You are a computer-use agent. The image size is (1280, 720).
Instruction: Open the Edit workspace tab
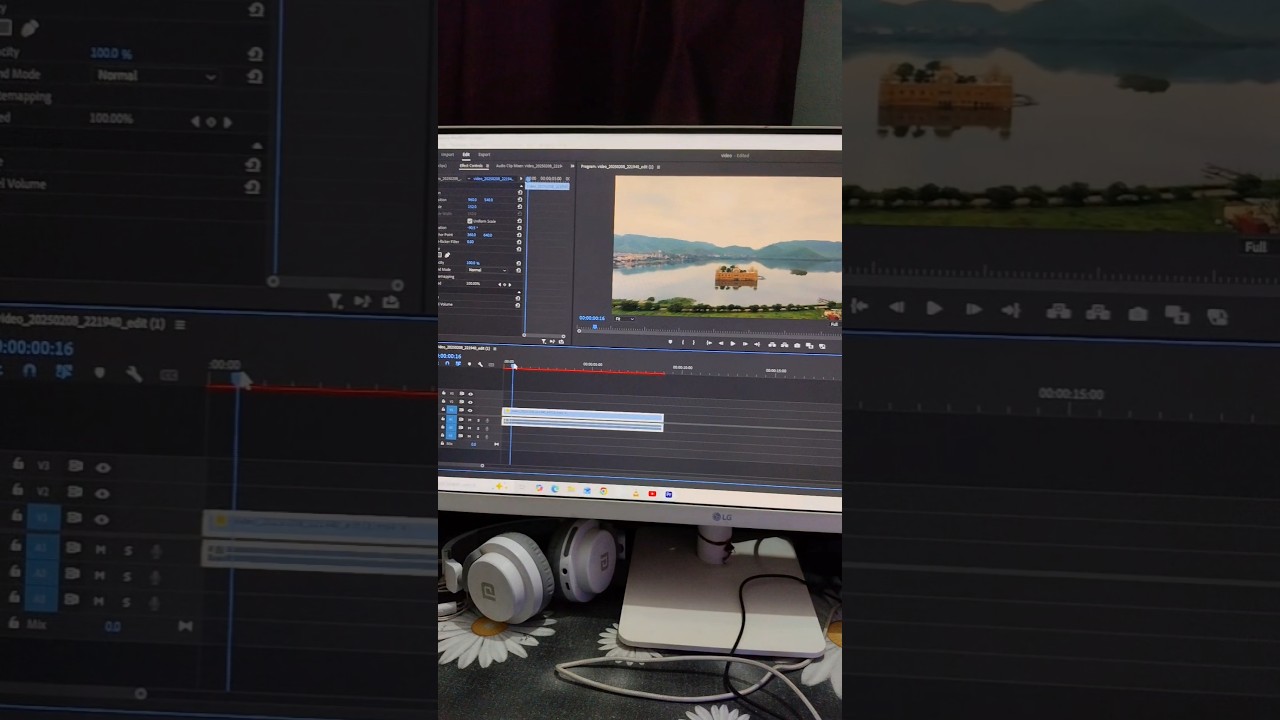[x=466, y=154]
